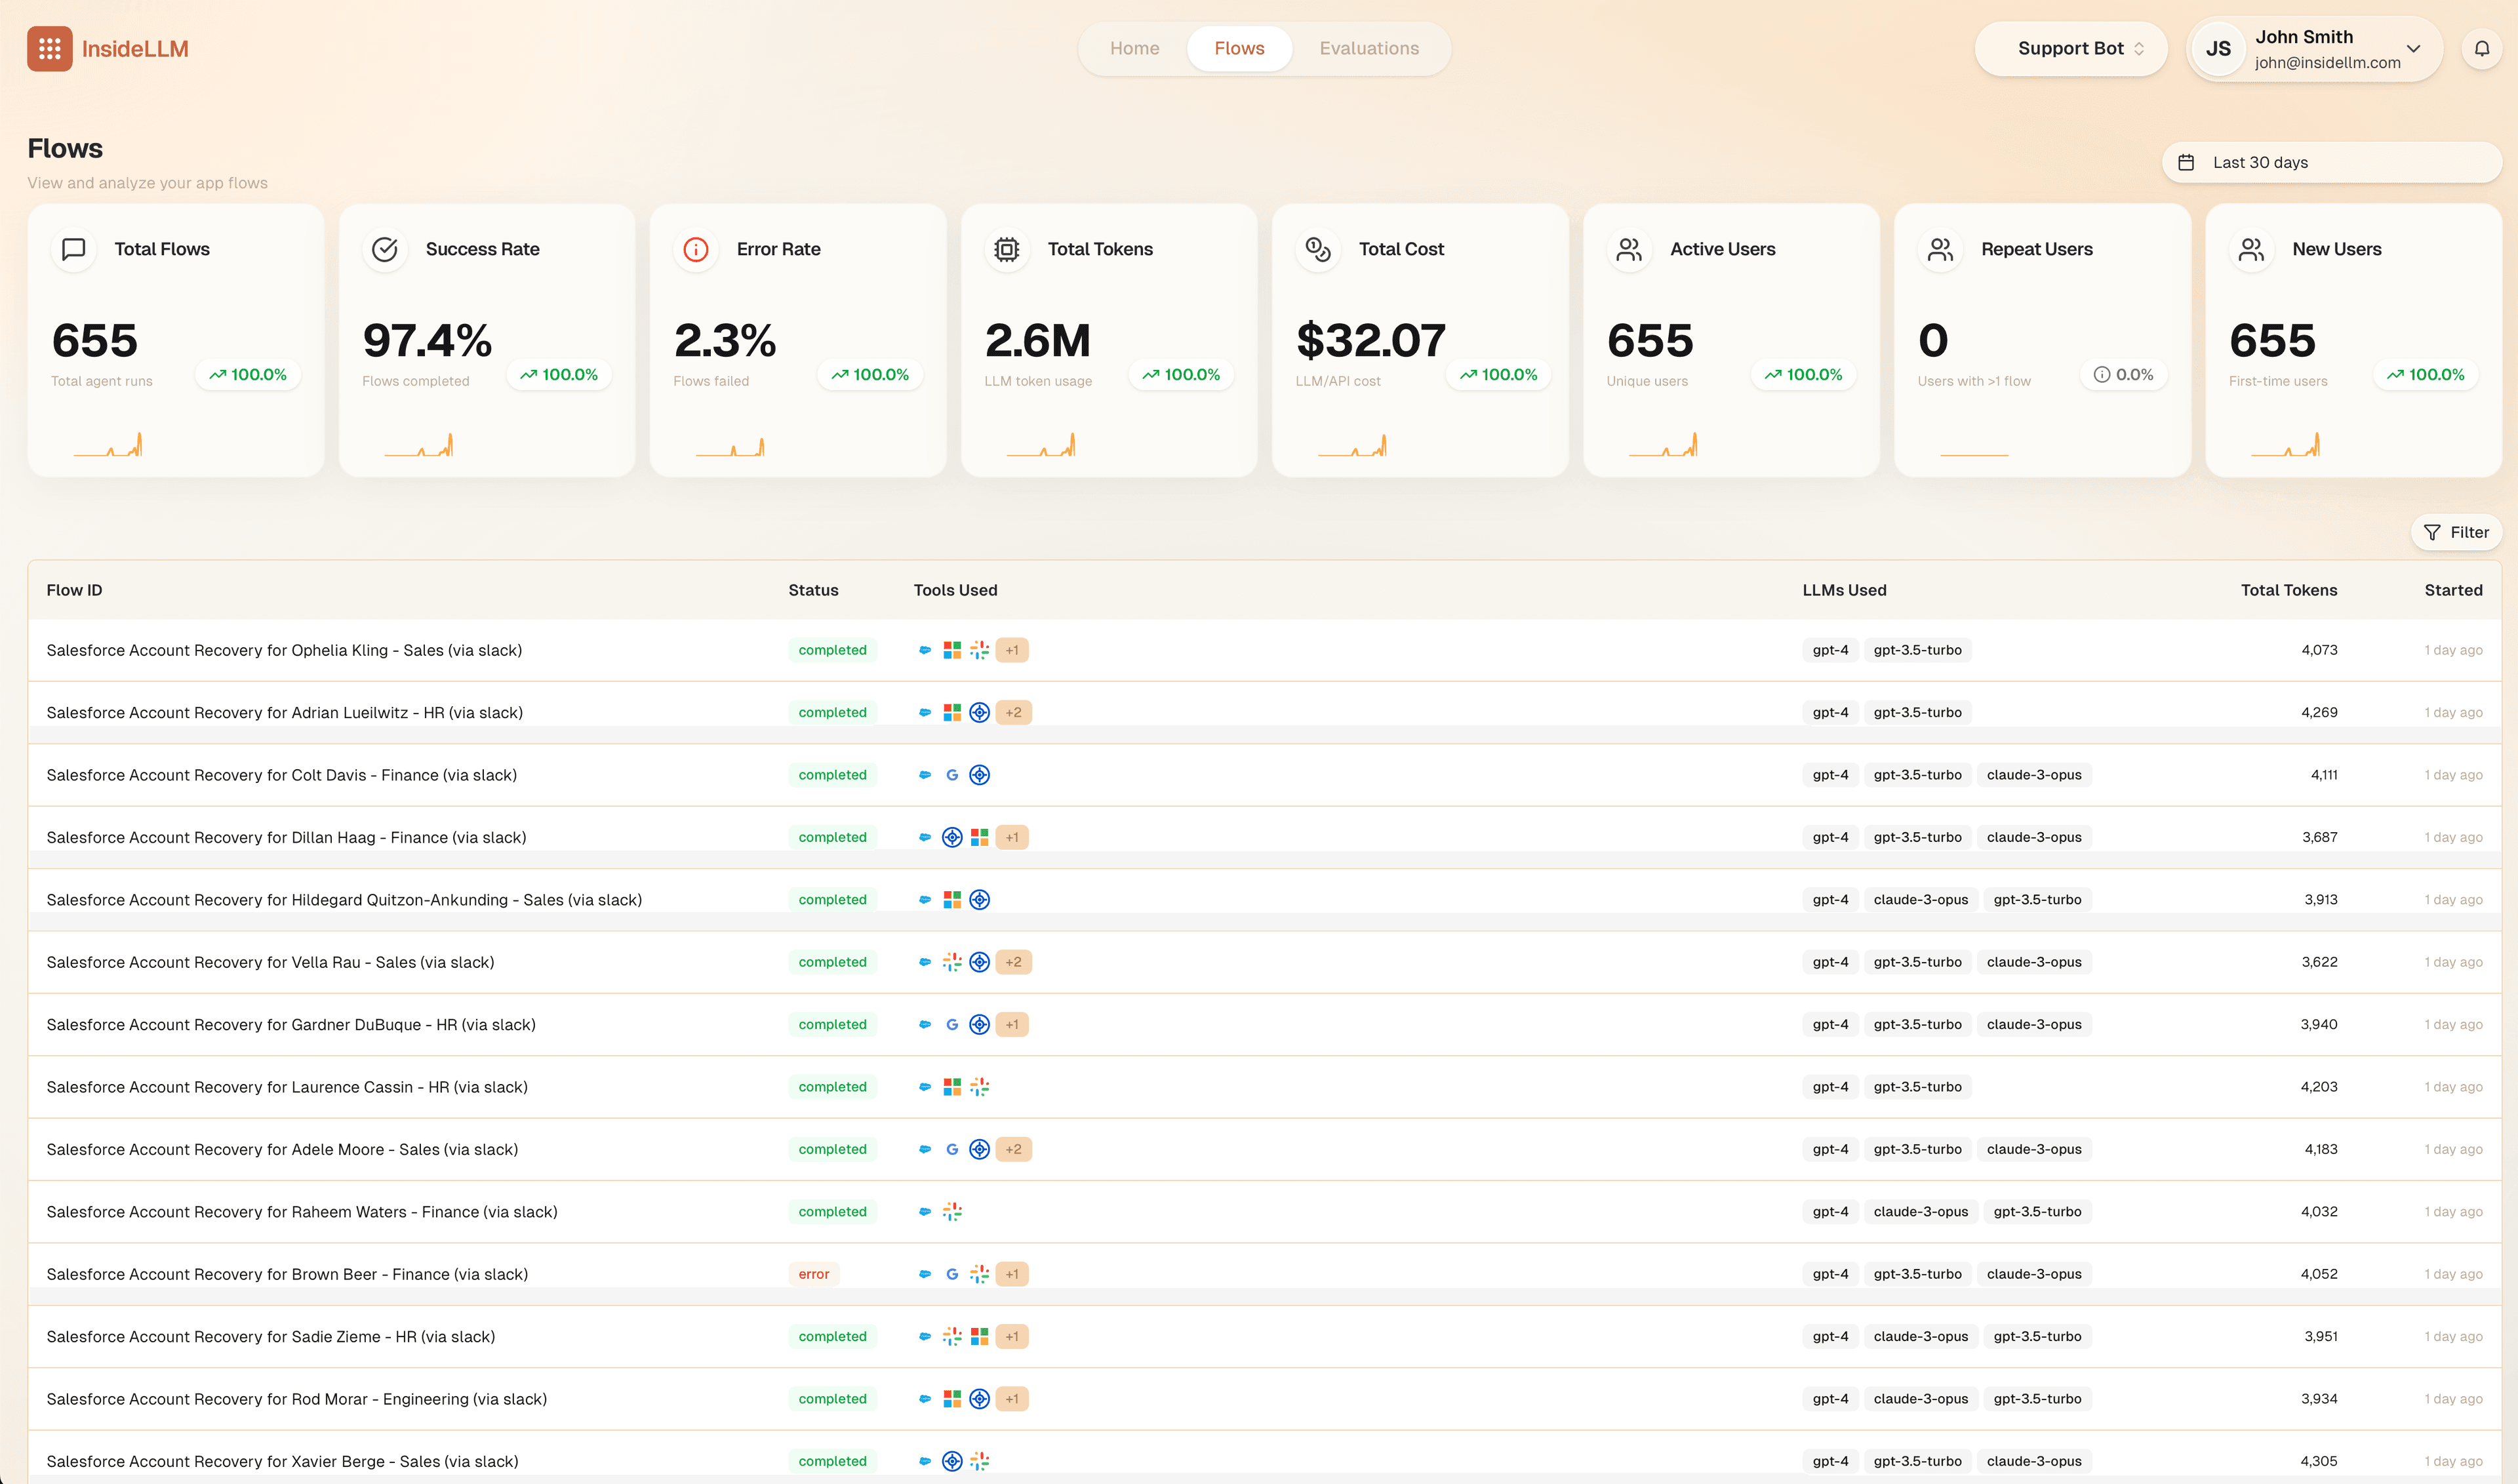Click the Microsoft icon in Adrian Lueilwitz row
The image size is (2518, 1484).
[x=952, y=712]
